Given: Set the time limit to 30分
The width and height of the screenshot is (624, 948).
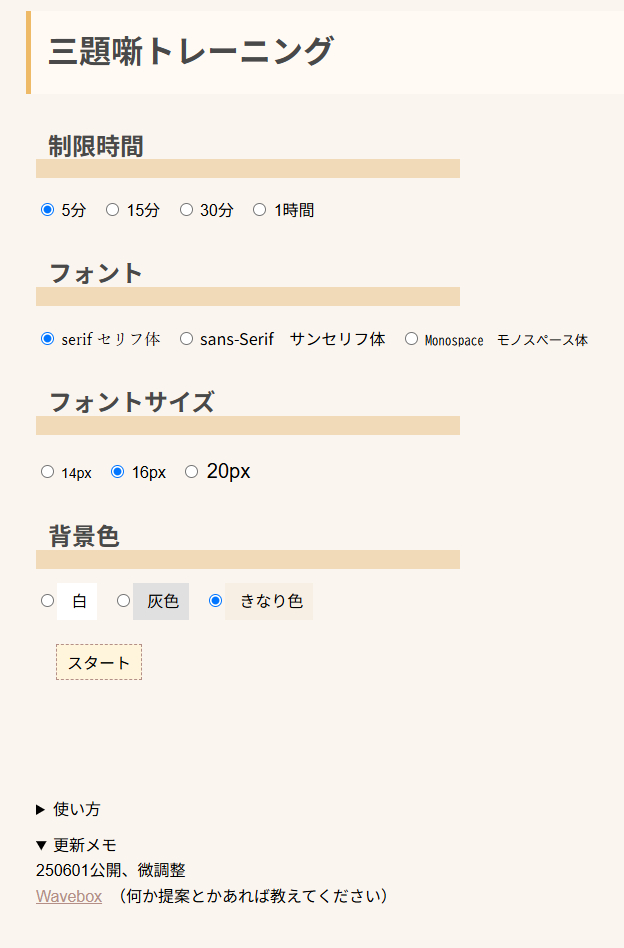Looking at the screenshot, I should click(x=186, y=210).
